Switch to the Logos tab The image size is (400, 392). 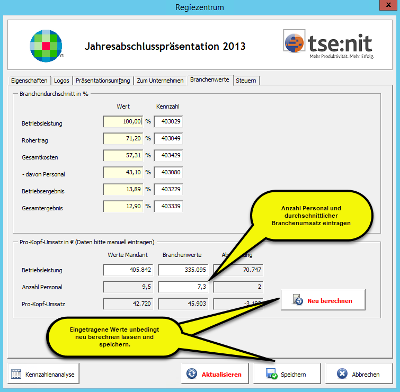61,80
